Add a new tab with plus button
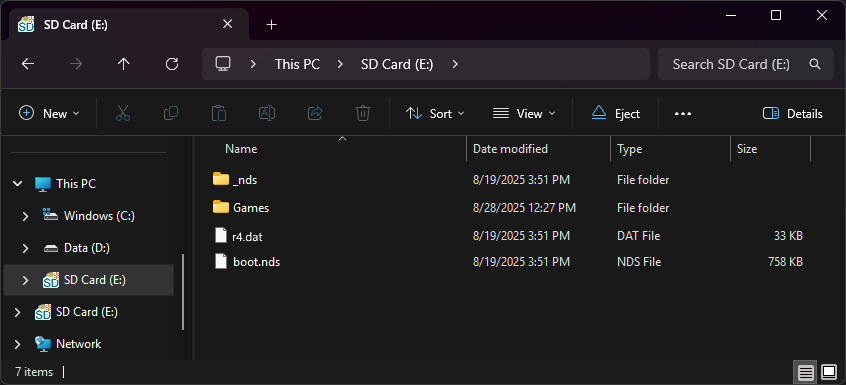The width and height of the screenshot is (846, 385). pos(271,25)
